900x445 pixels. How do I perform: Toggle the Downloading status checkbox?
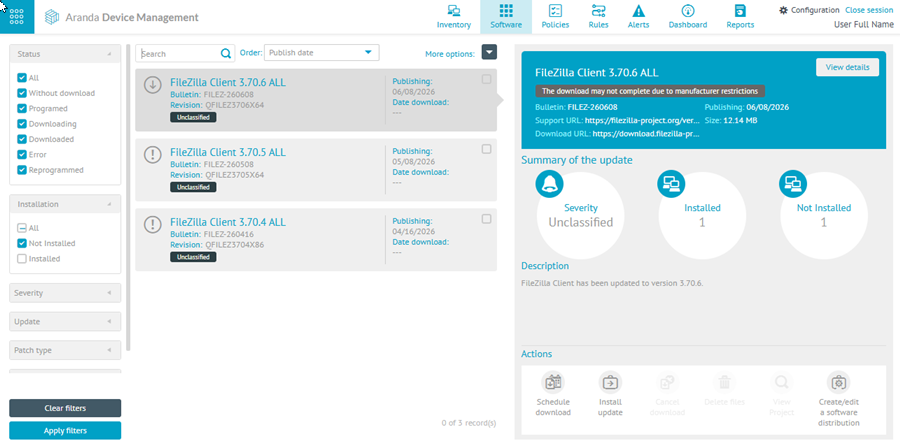click(x=22, y=124)
